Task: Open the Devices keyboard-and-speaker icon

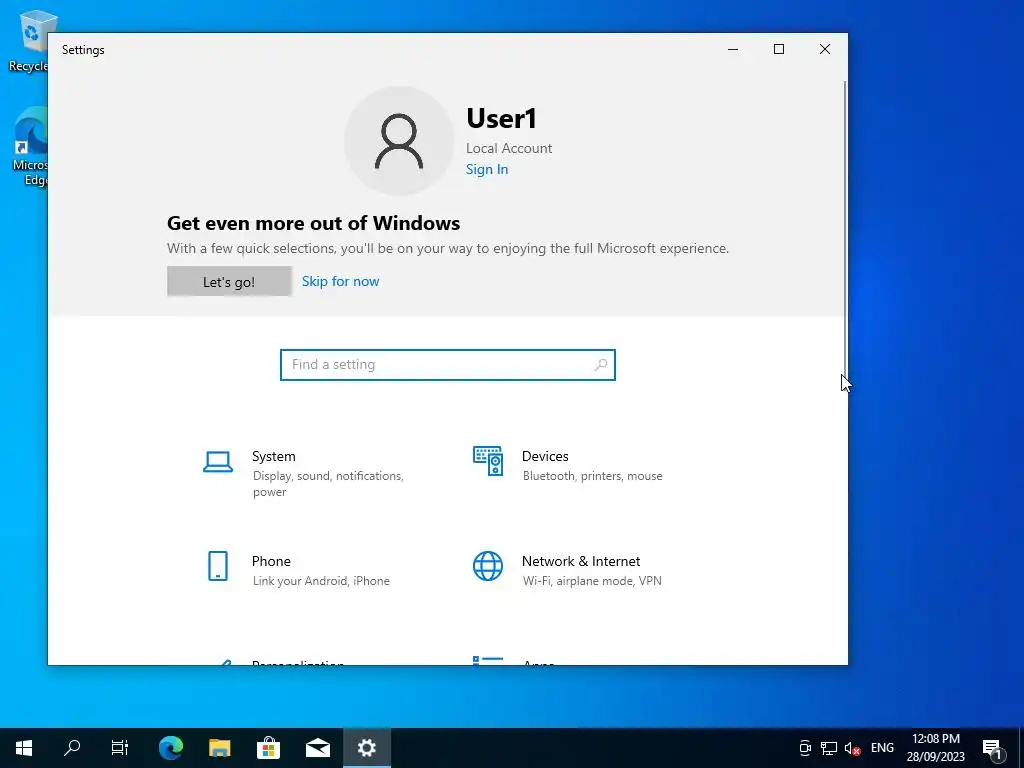Action: coord(488,461)
